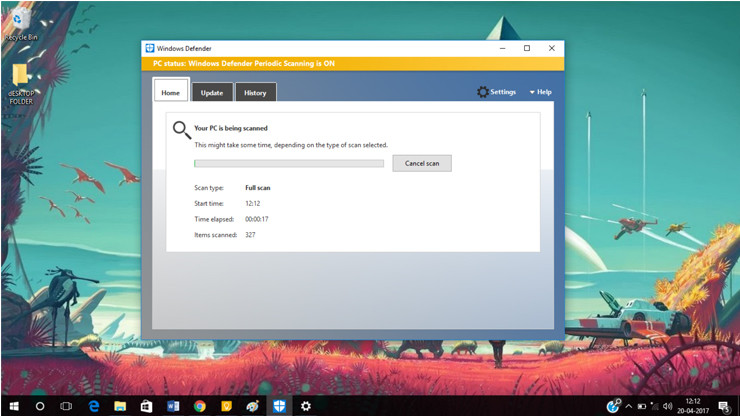
Task: Cancel the running scan
Action: click(422, 163)
